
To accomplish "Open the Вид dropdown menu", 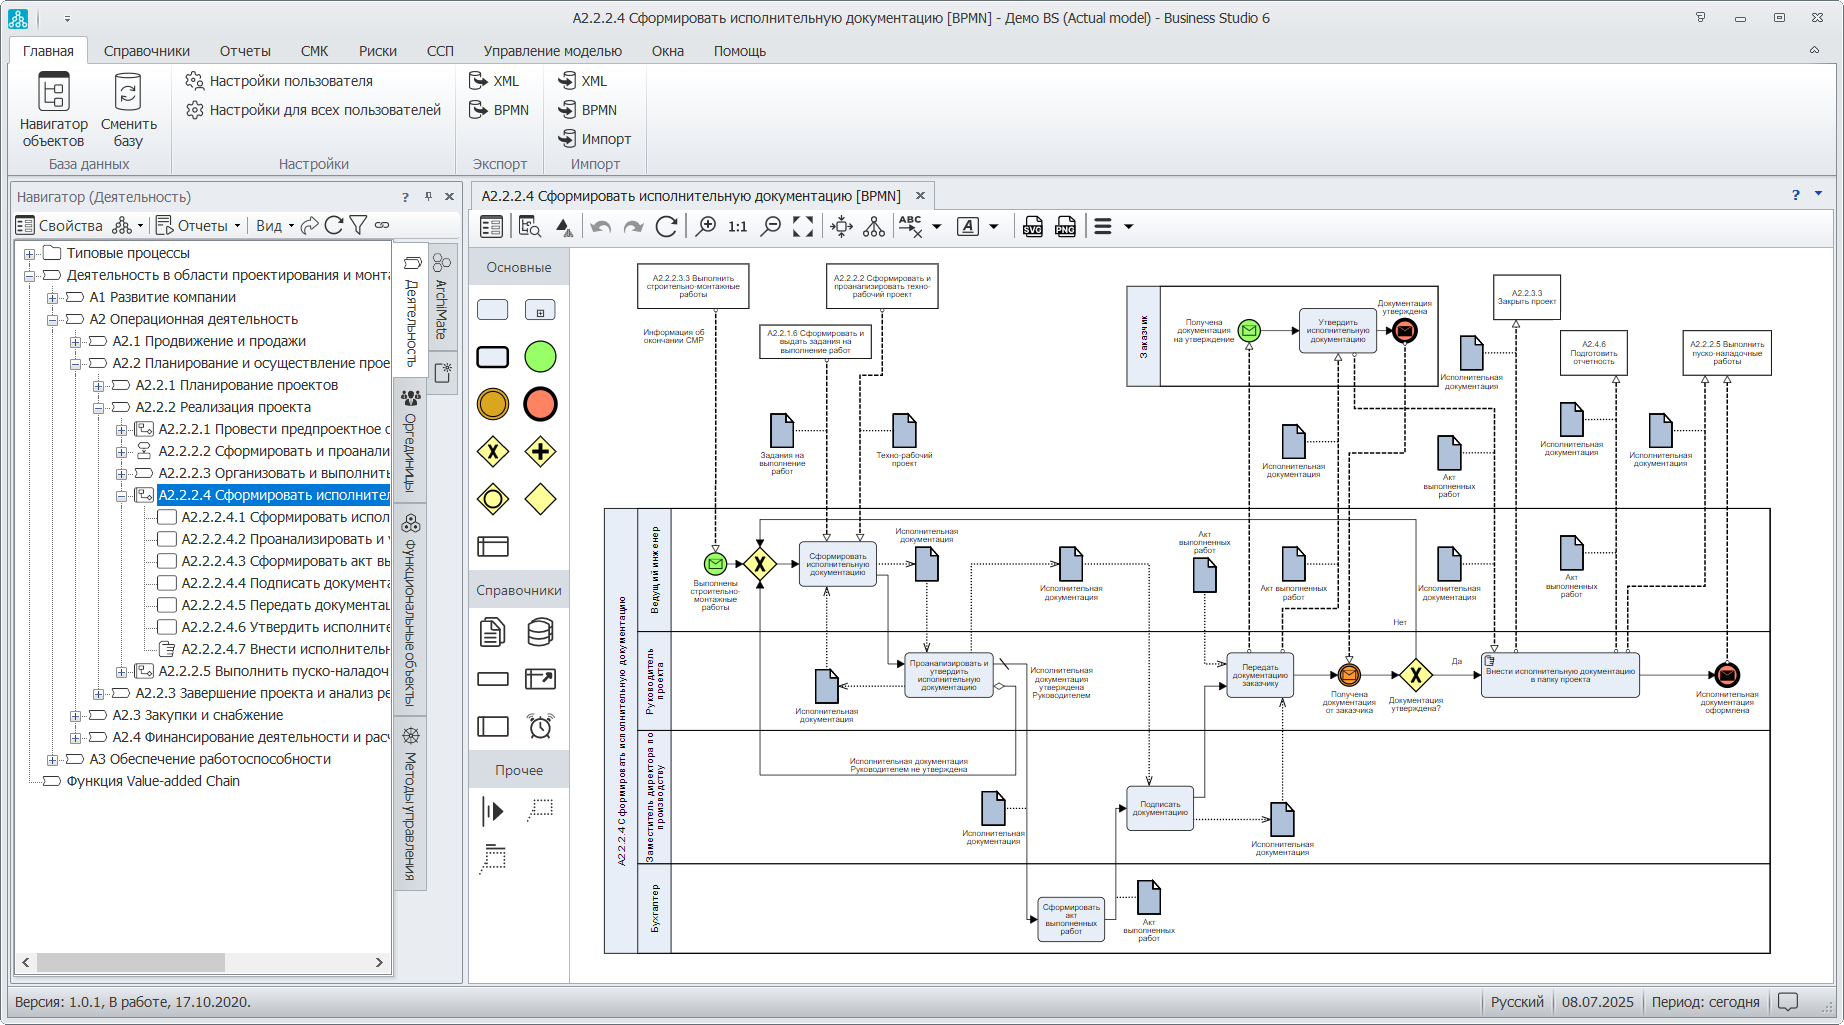I will (275, 226).
